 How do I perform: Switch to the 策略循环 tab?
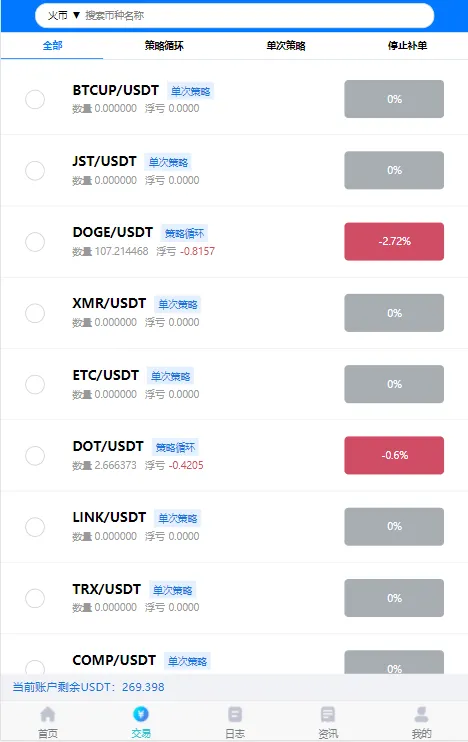(164, 46)
